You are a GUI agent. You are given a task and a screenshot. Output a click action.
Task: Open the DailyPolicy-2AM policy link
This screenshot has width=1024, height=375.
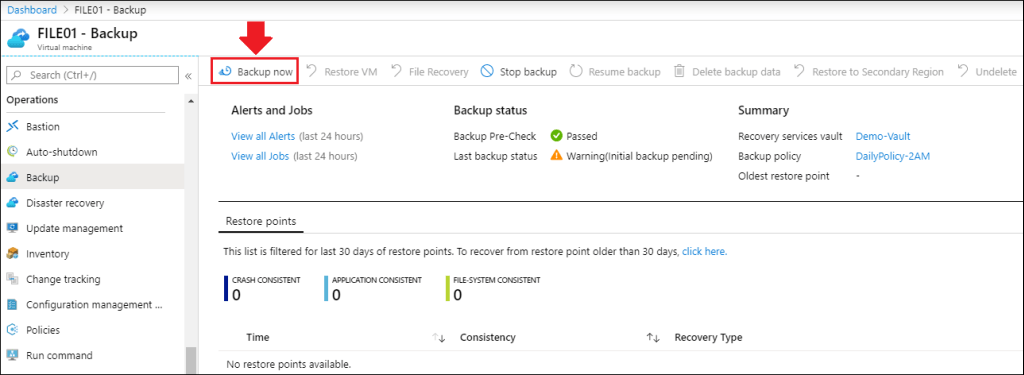click(x=892, y=156)
